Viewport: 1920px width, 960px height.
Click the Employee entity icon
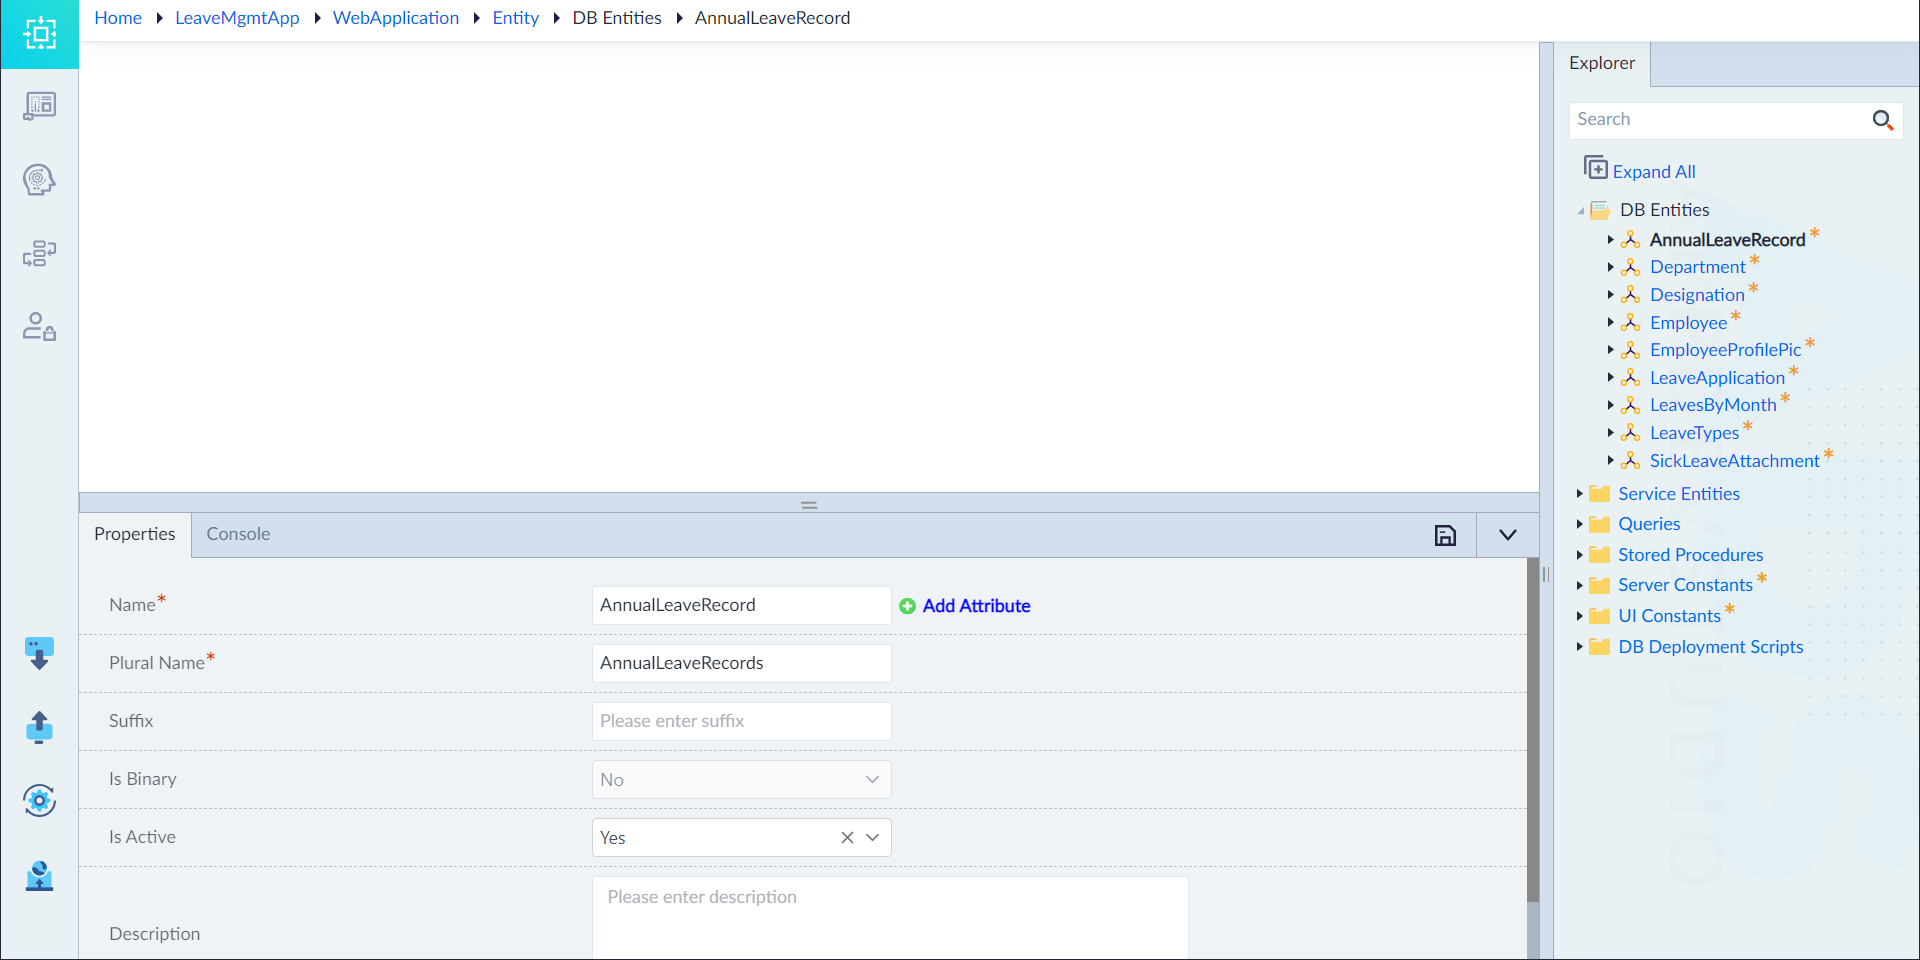pos(1631,322)
